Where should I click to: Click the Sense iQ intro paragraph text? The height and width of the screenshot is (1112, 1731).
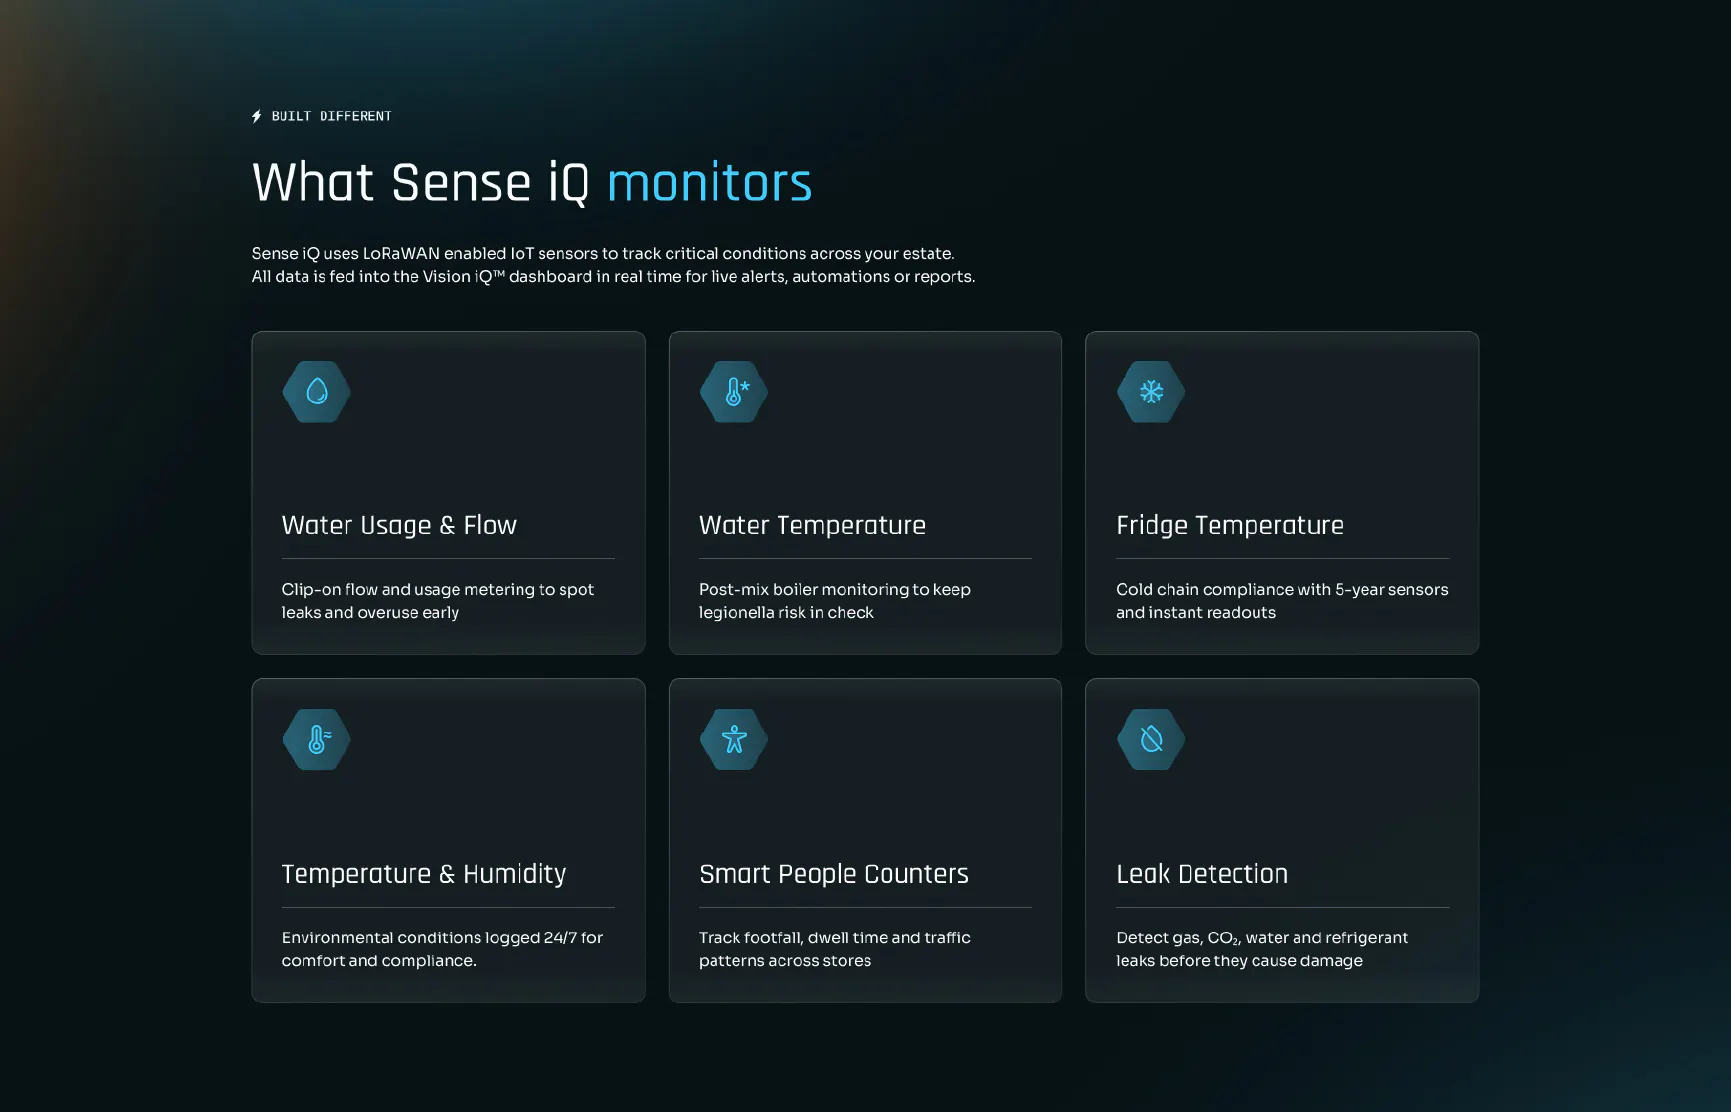click(x=604, y=253)
